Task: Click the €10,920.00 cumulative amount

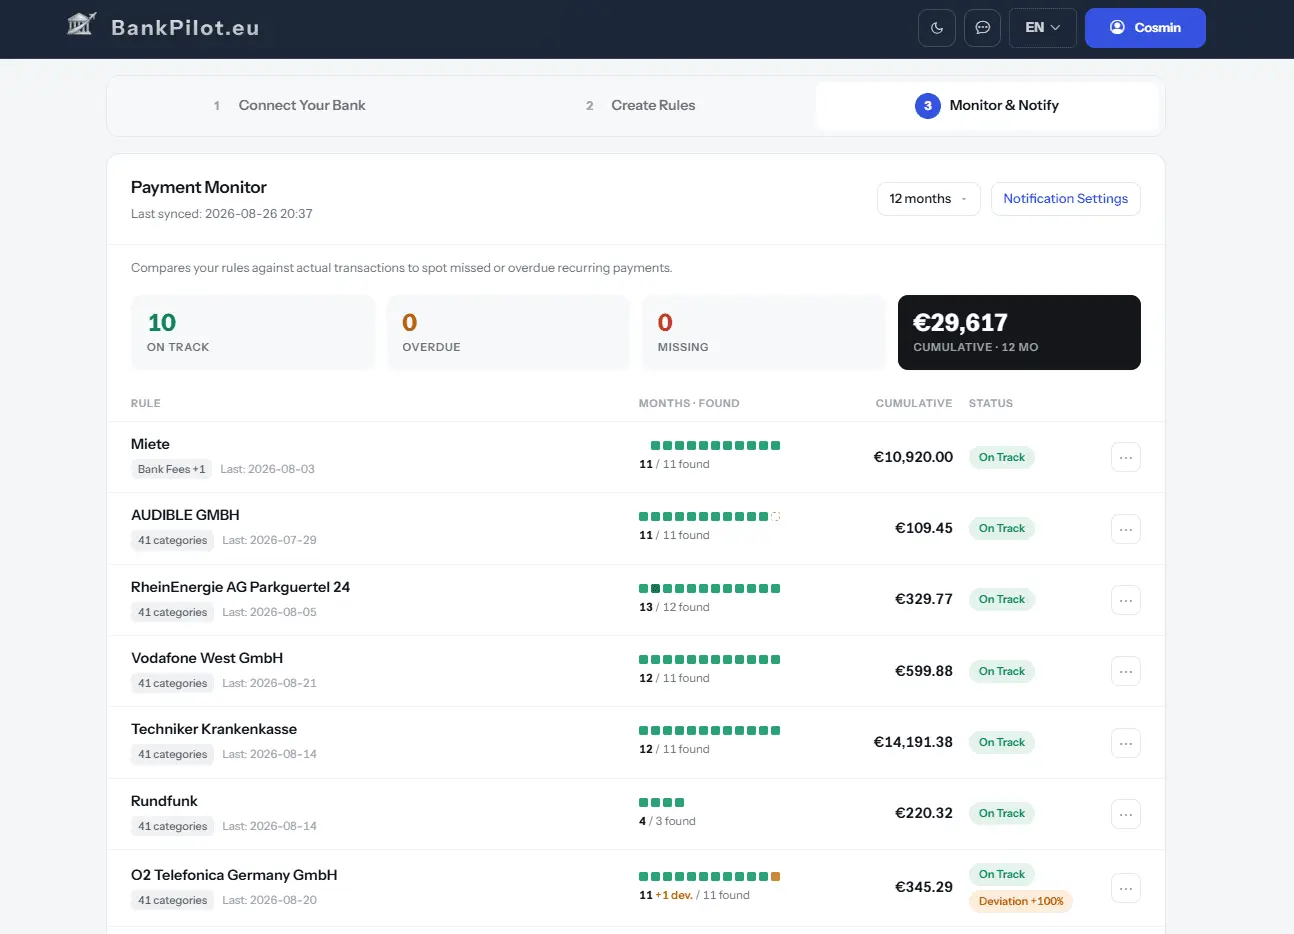Action: click(913, 457)
